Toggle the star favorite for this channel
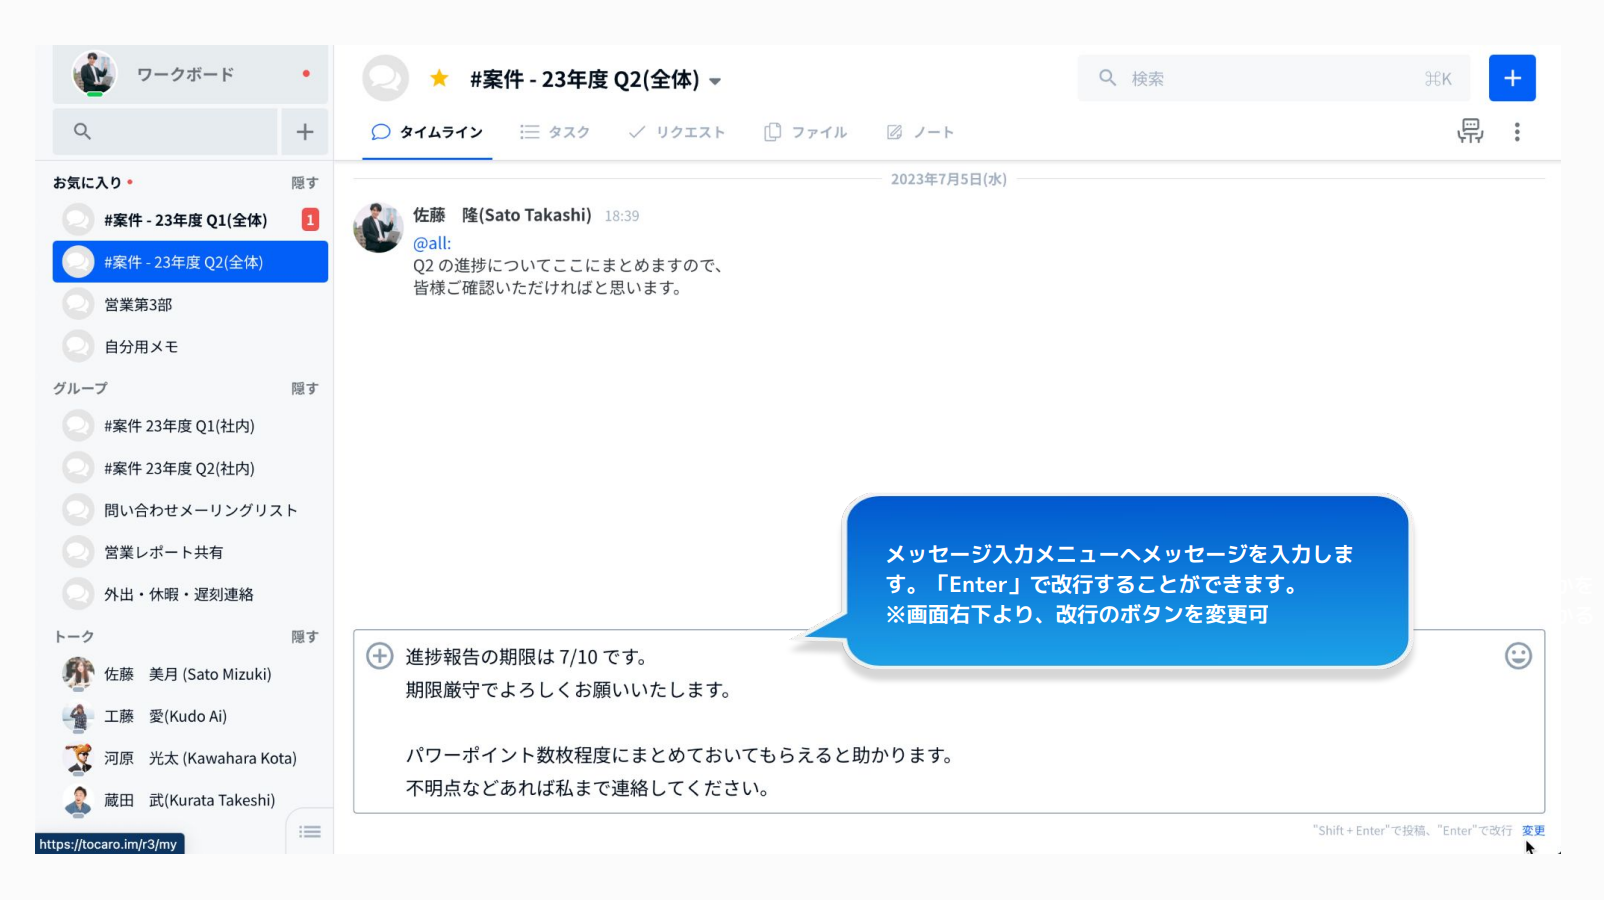This screenshot has width=1604, height=900. coord(439,78)
